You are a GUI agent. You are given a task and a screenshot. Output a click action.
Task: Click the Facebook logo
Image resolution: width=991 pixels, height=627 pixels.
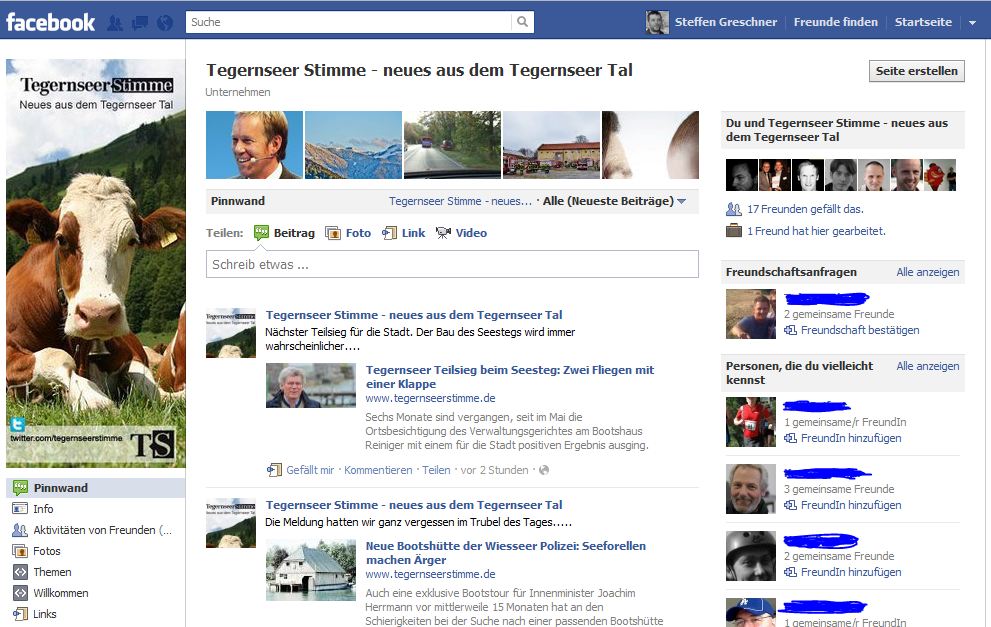51,23
